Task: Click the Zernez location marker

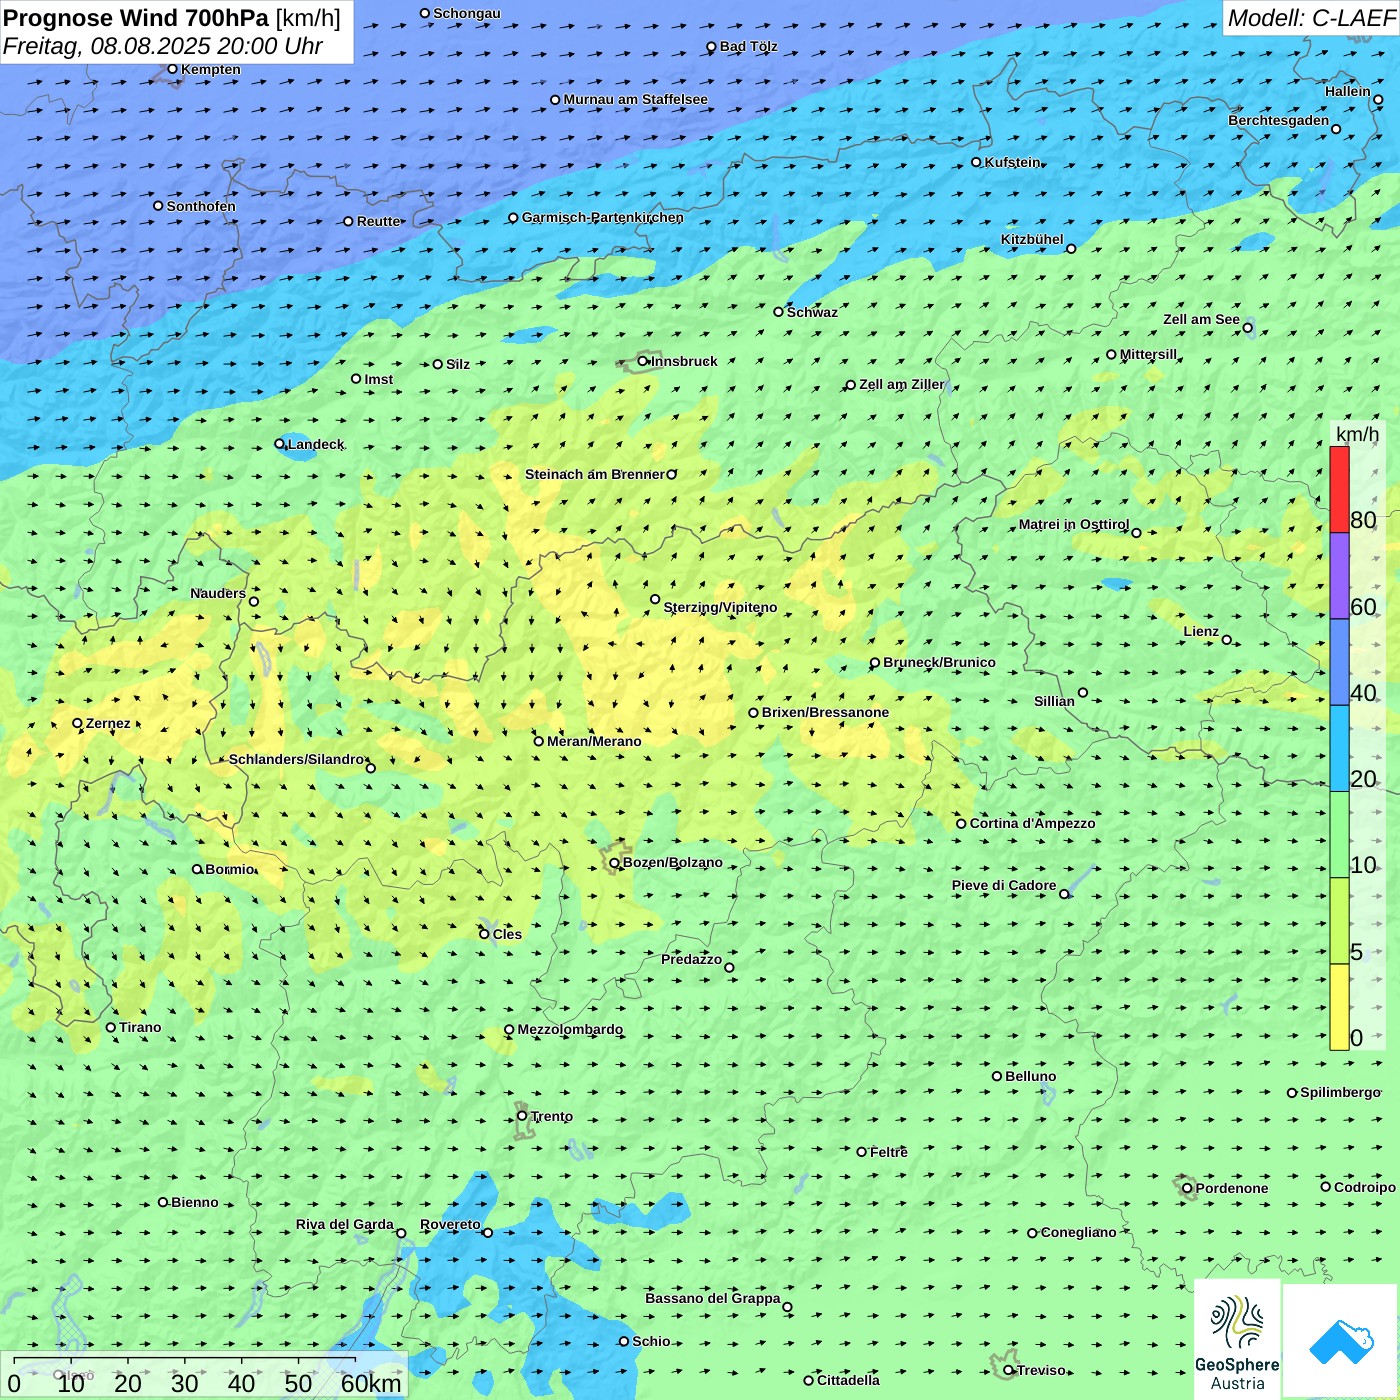Action: (x=77, y=723)
